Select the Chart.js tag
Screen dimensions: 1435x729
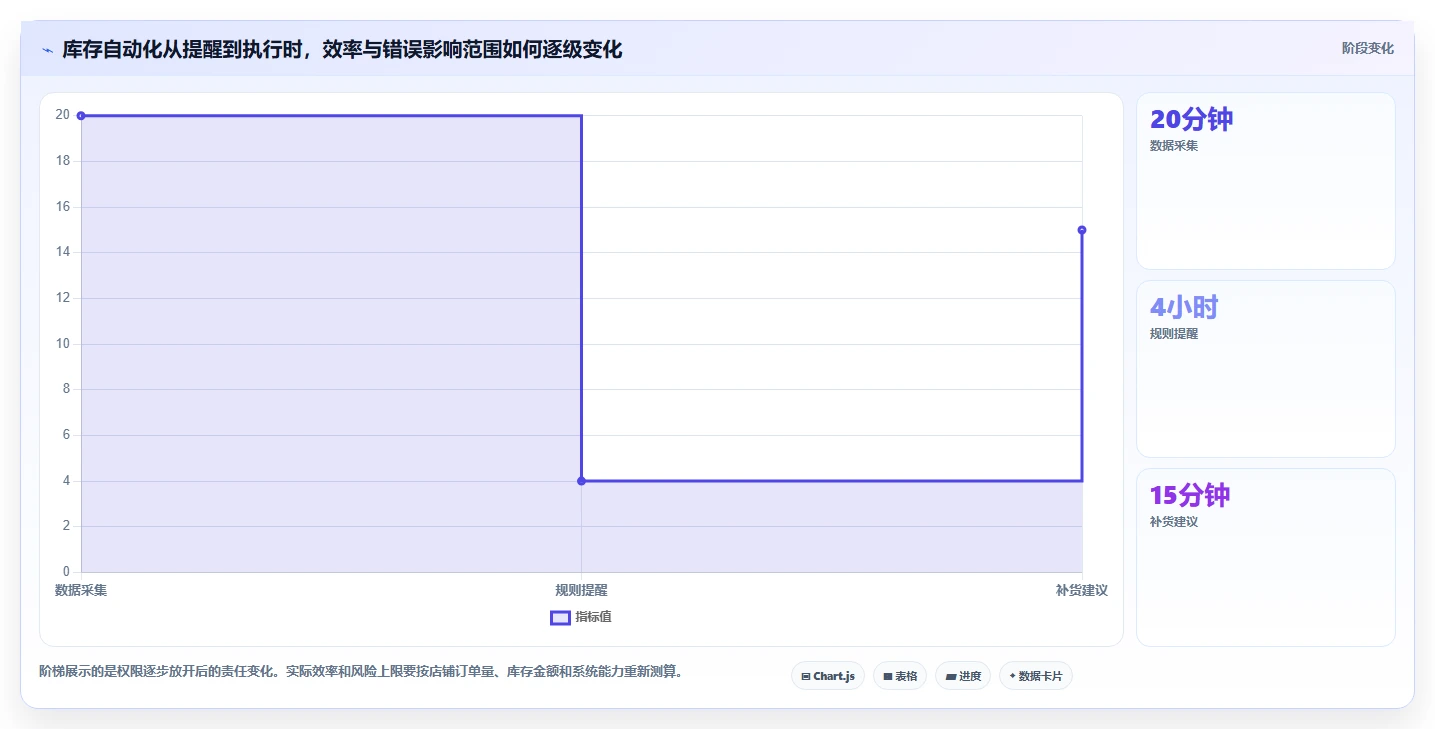(x=827, y=676)
